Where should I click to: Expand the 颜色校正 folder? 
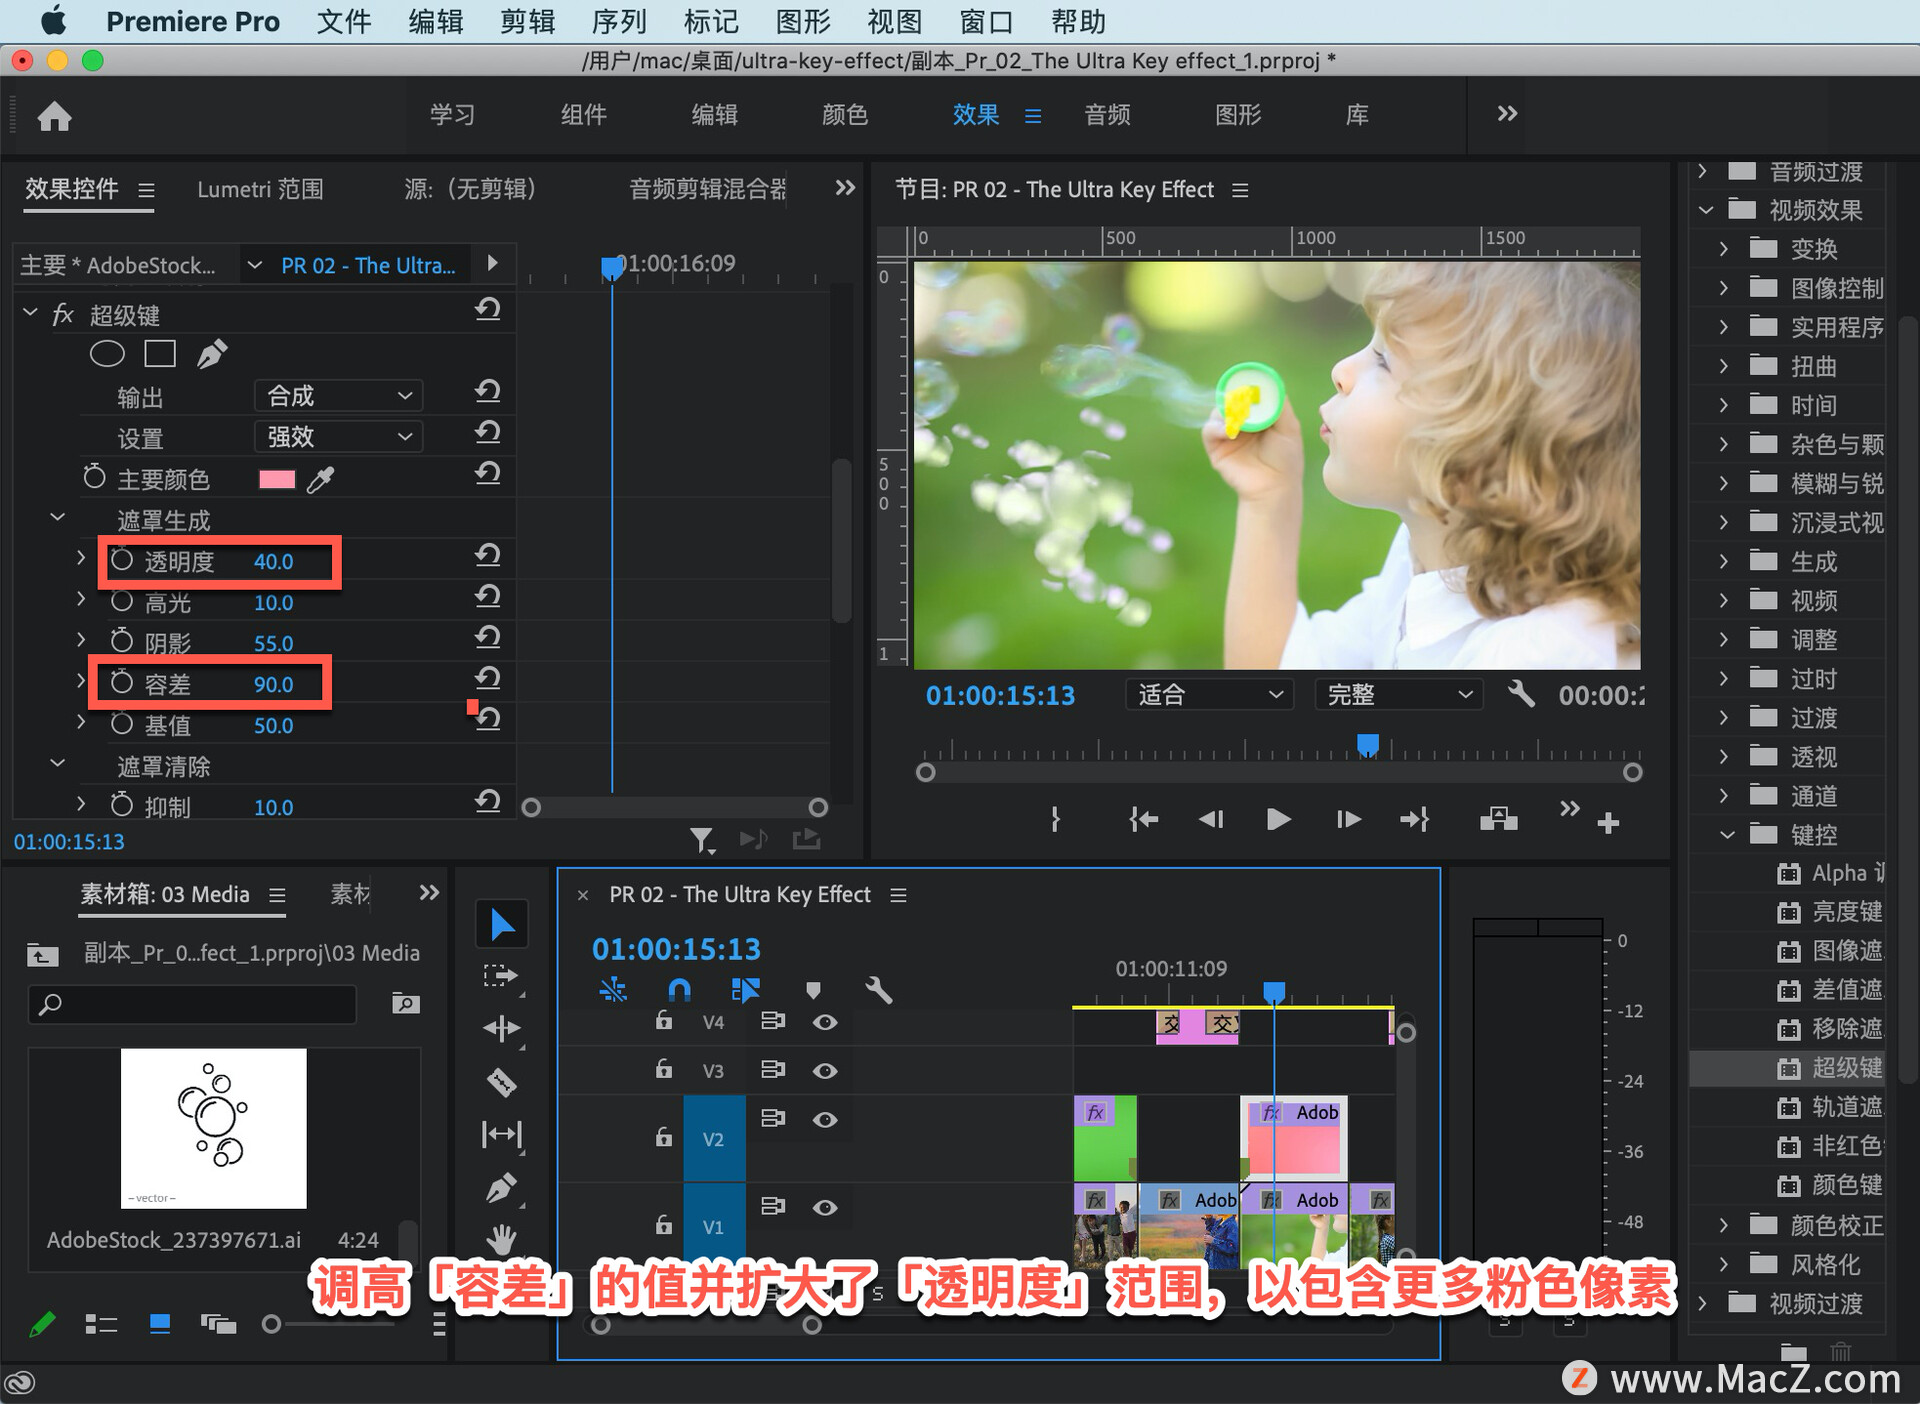tap(1724, 1225)
